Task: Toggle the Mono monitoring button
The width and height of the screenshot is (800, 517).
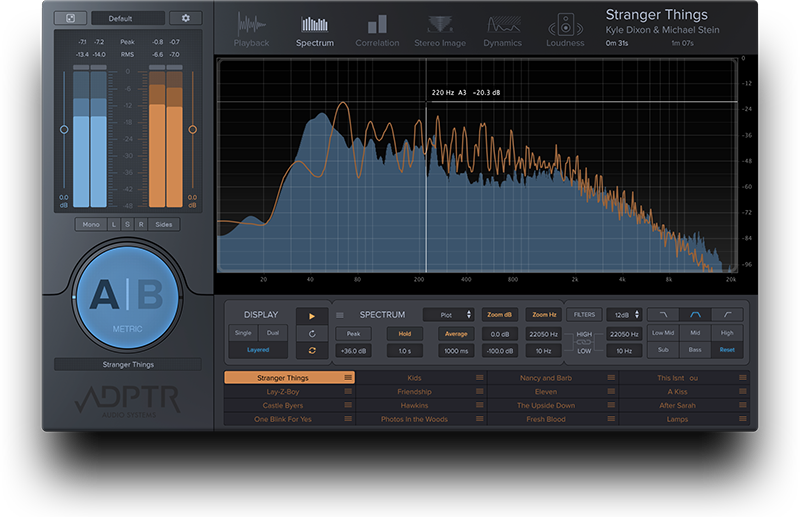Action: (x=91, y=224)
